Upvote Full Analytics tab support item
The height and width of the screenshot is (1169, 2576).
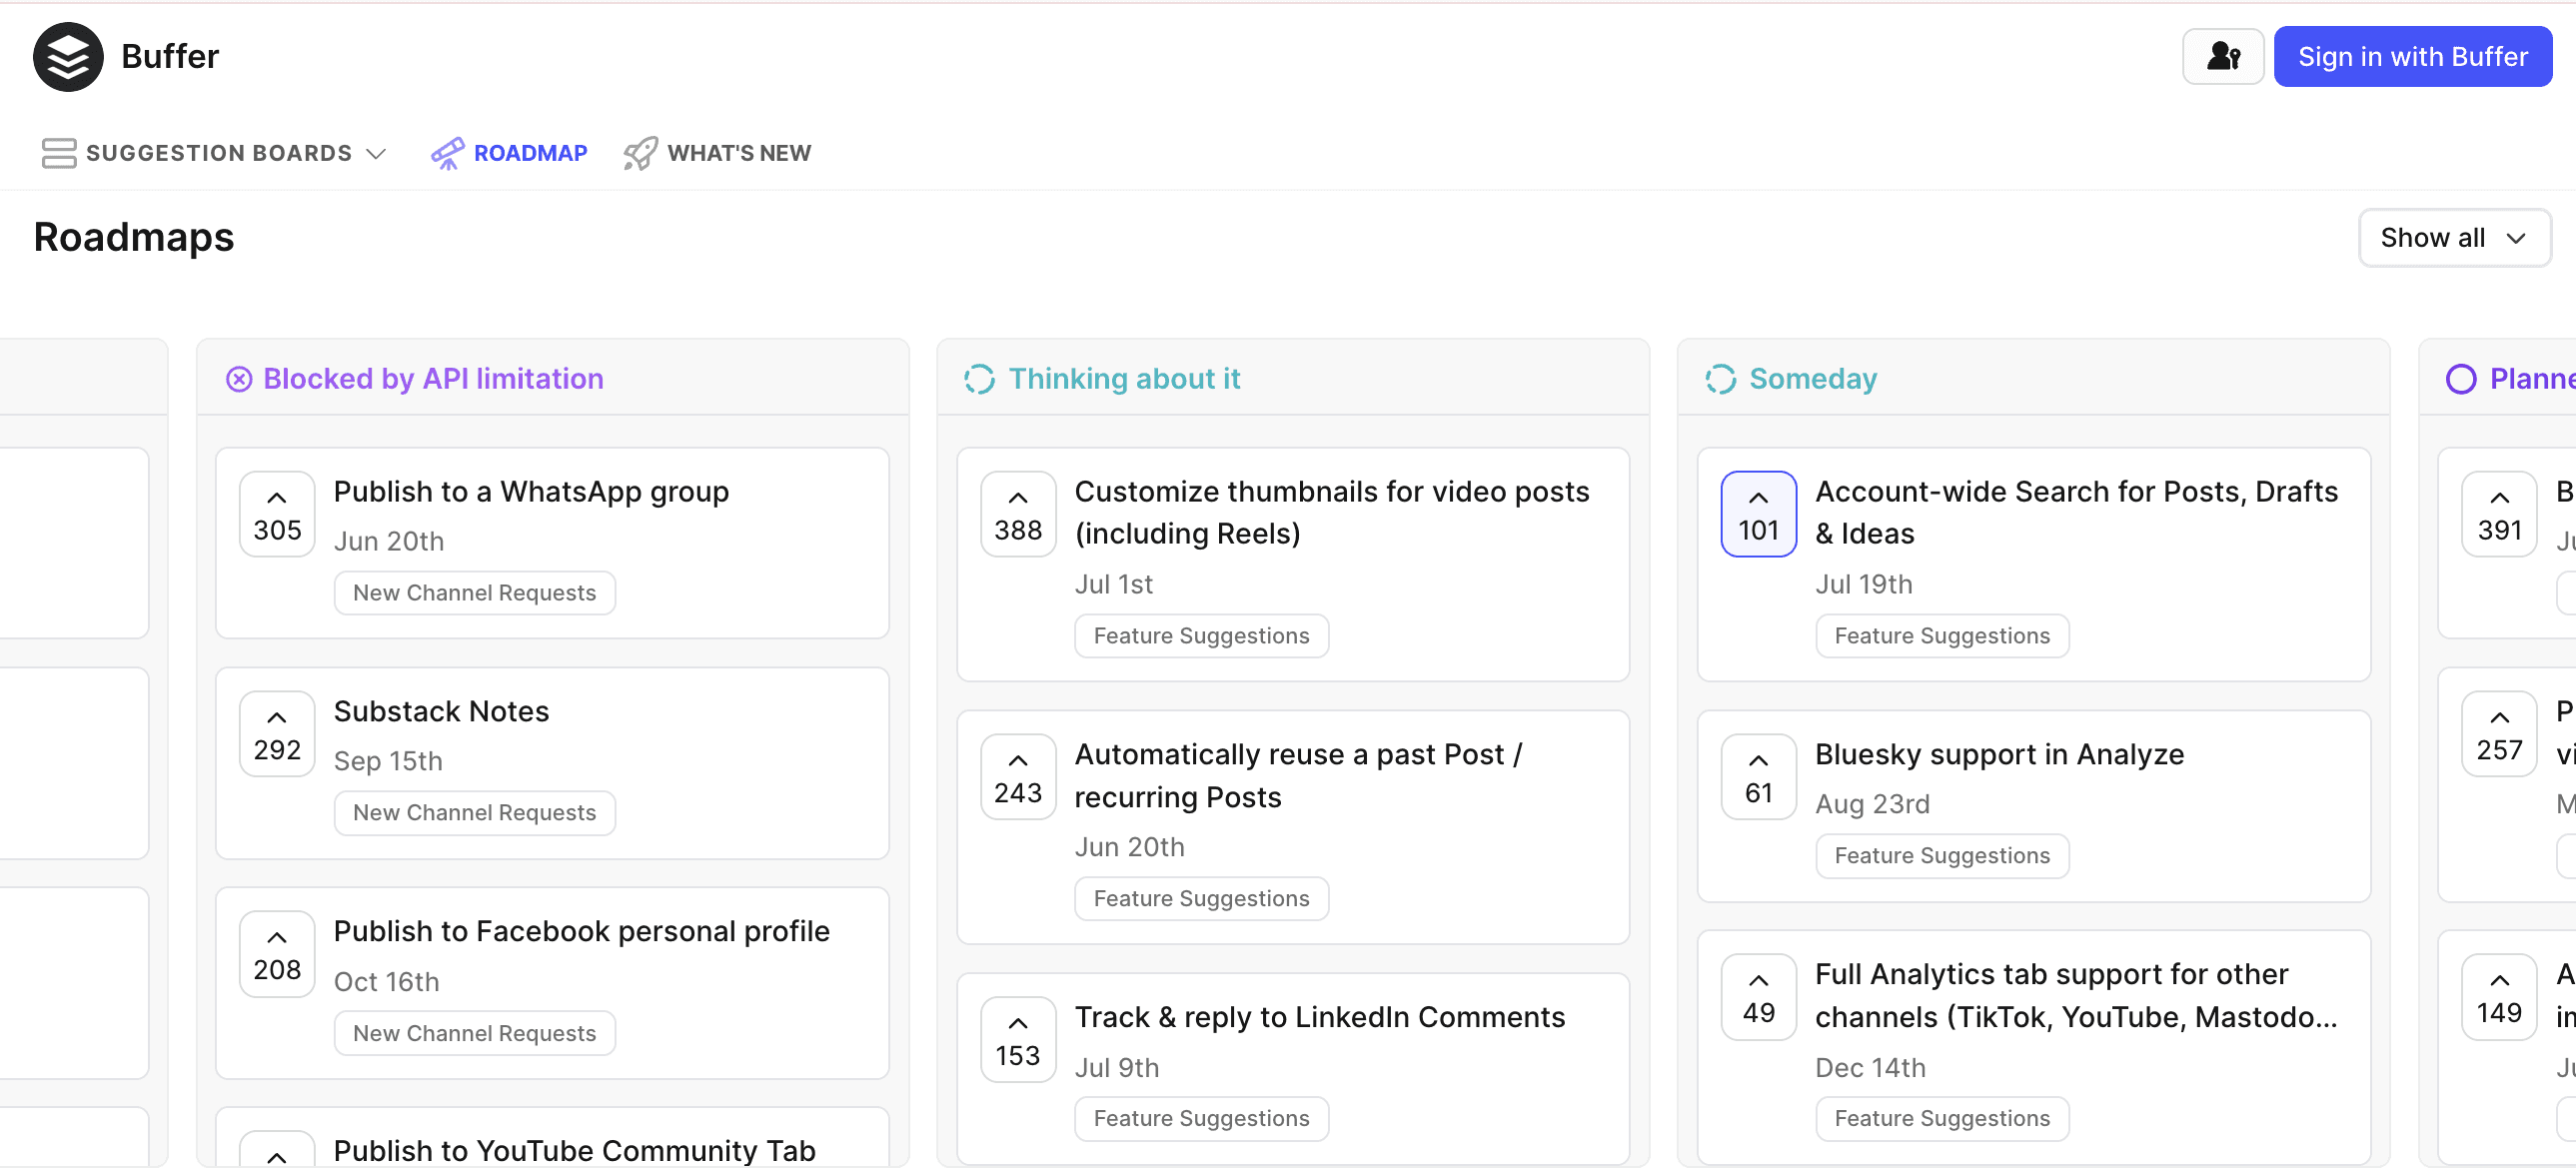(x=1758, y=997)
